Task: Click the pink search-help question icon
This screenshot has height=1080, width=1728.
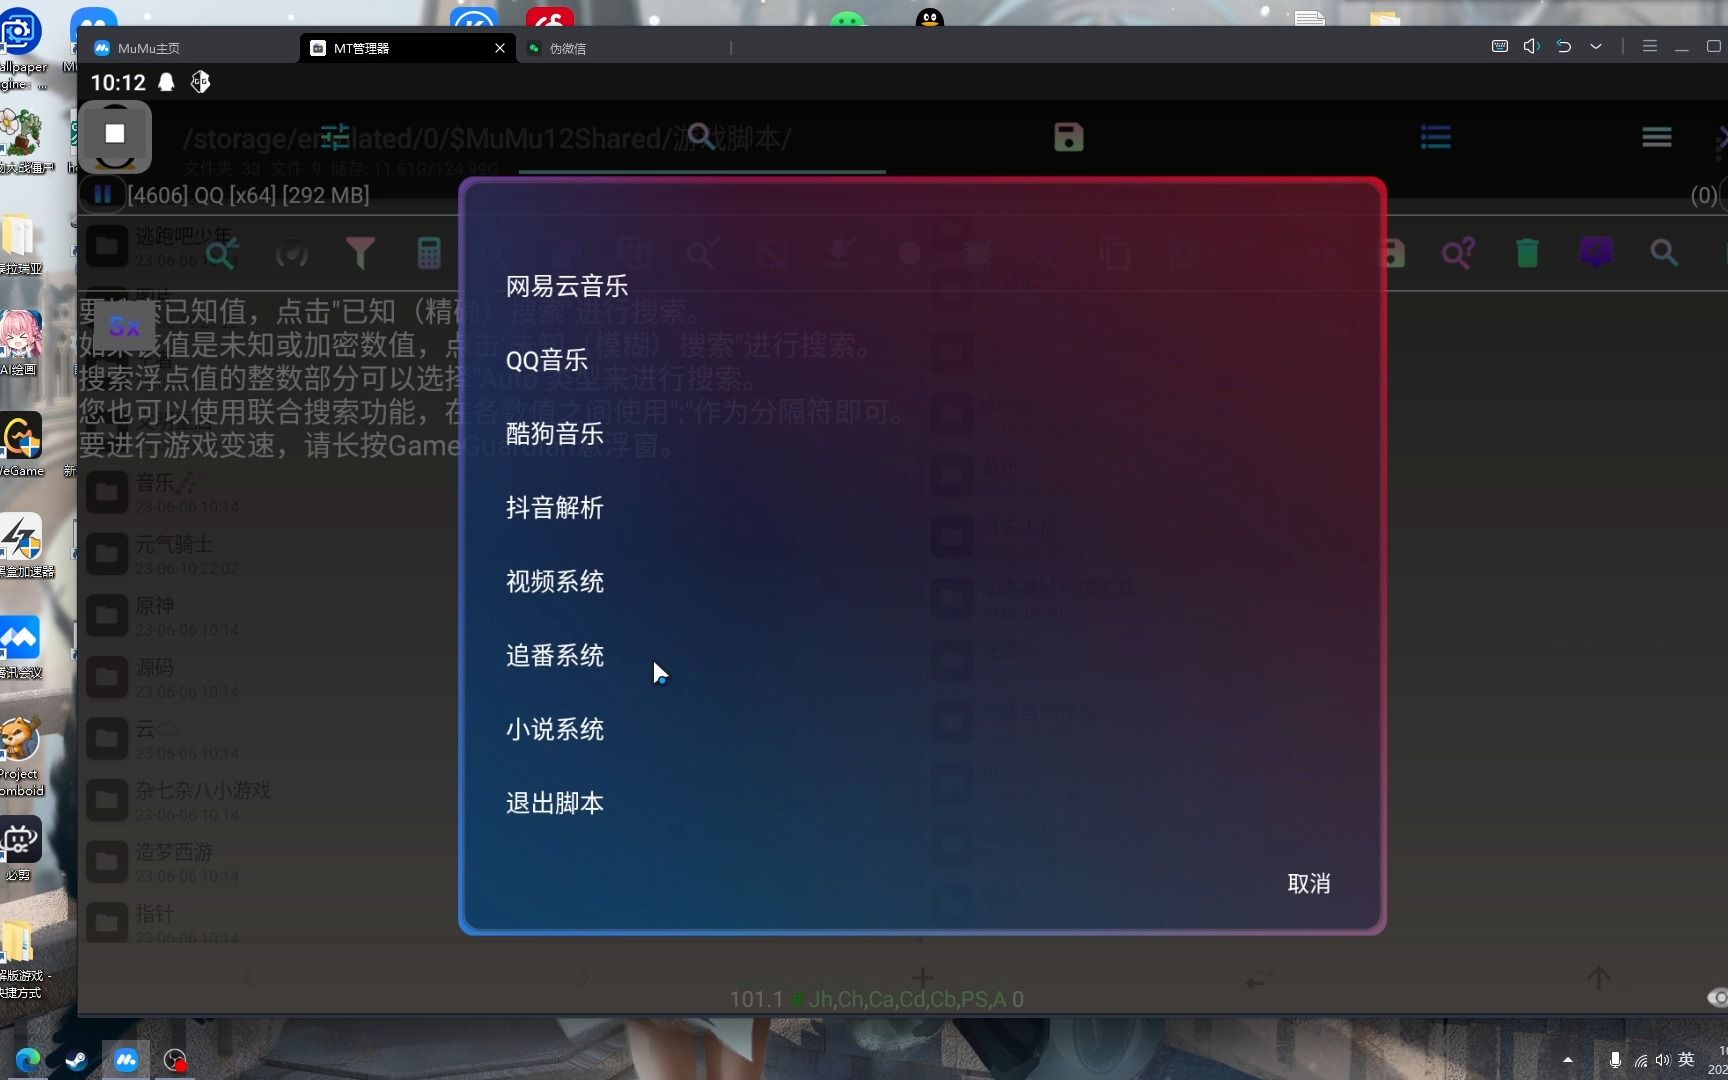Action: pyautogui.click(x=1457, y=254)
